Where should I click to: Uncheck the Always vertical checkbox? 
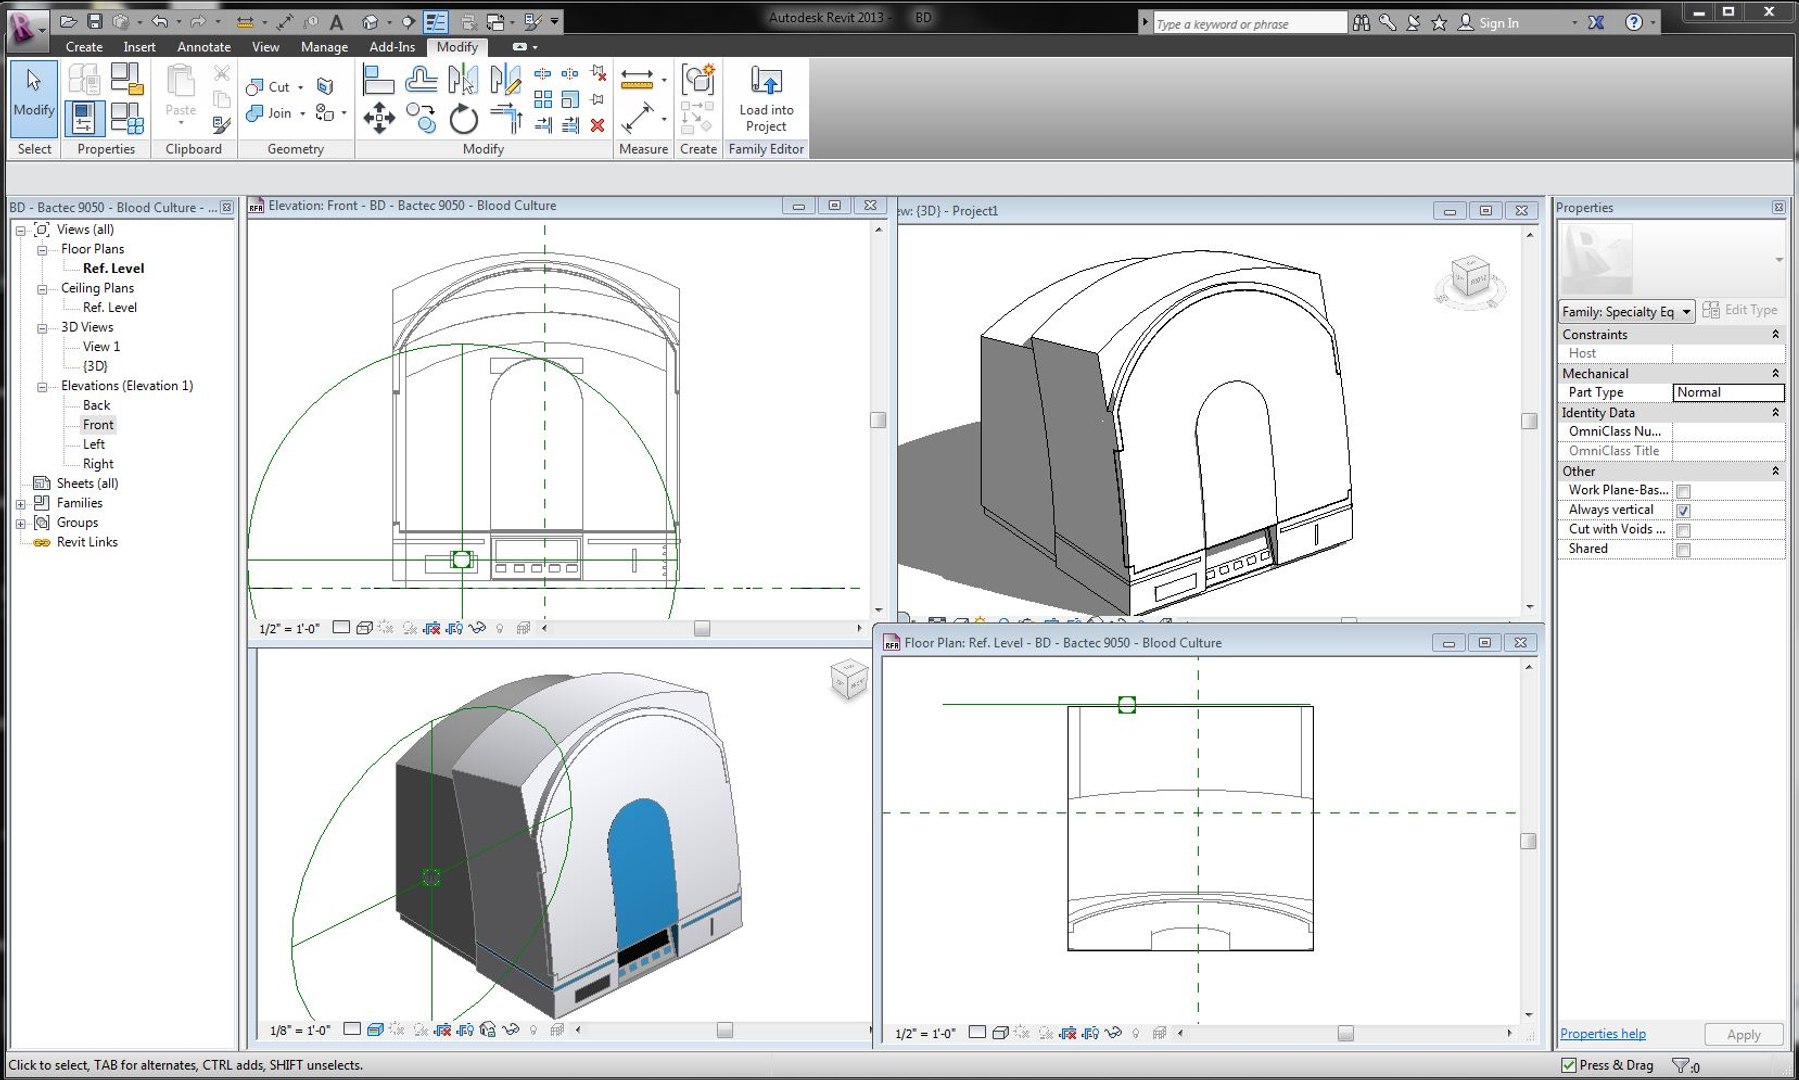click(x=1683, y=510)
